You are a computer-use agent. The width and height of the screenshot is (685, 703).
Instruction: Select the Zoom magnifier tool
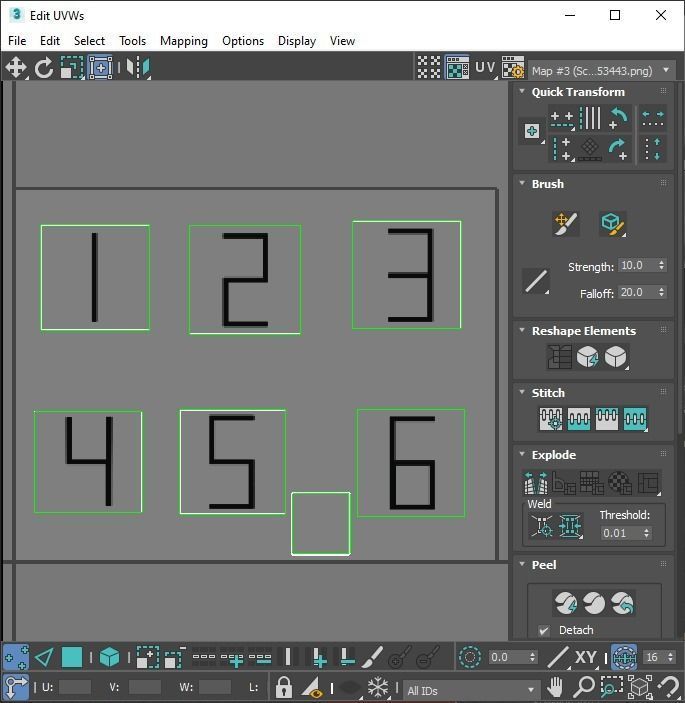point(584,687)
